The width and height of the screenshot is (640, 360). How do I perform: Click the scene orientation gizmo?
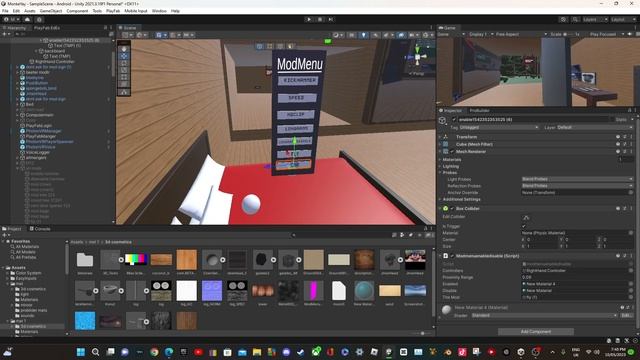417,58
